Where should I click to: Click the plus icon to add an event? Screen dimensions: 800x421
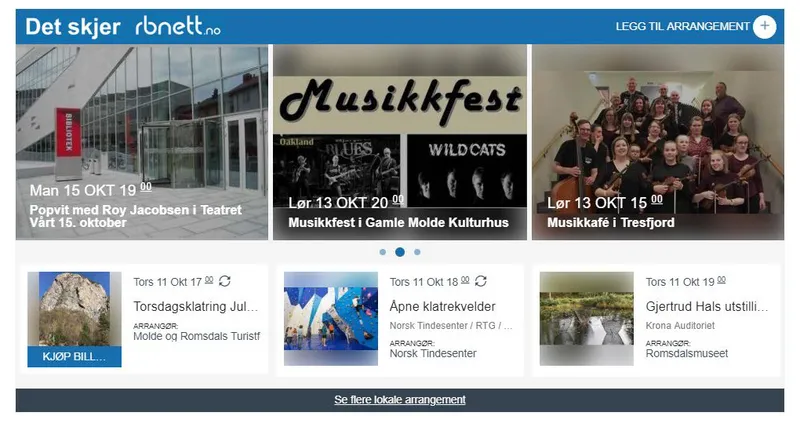pyautogui.click(x=764, y=27)
